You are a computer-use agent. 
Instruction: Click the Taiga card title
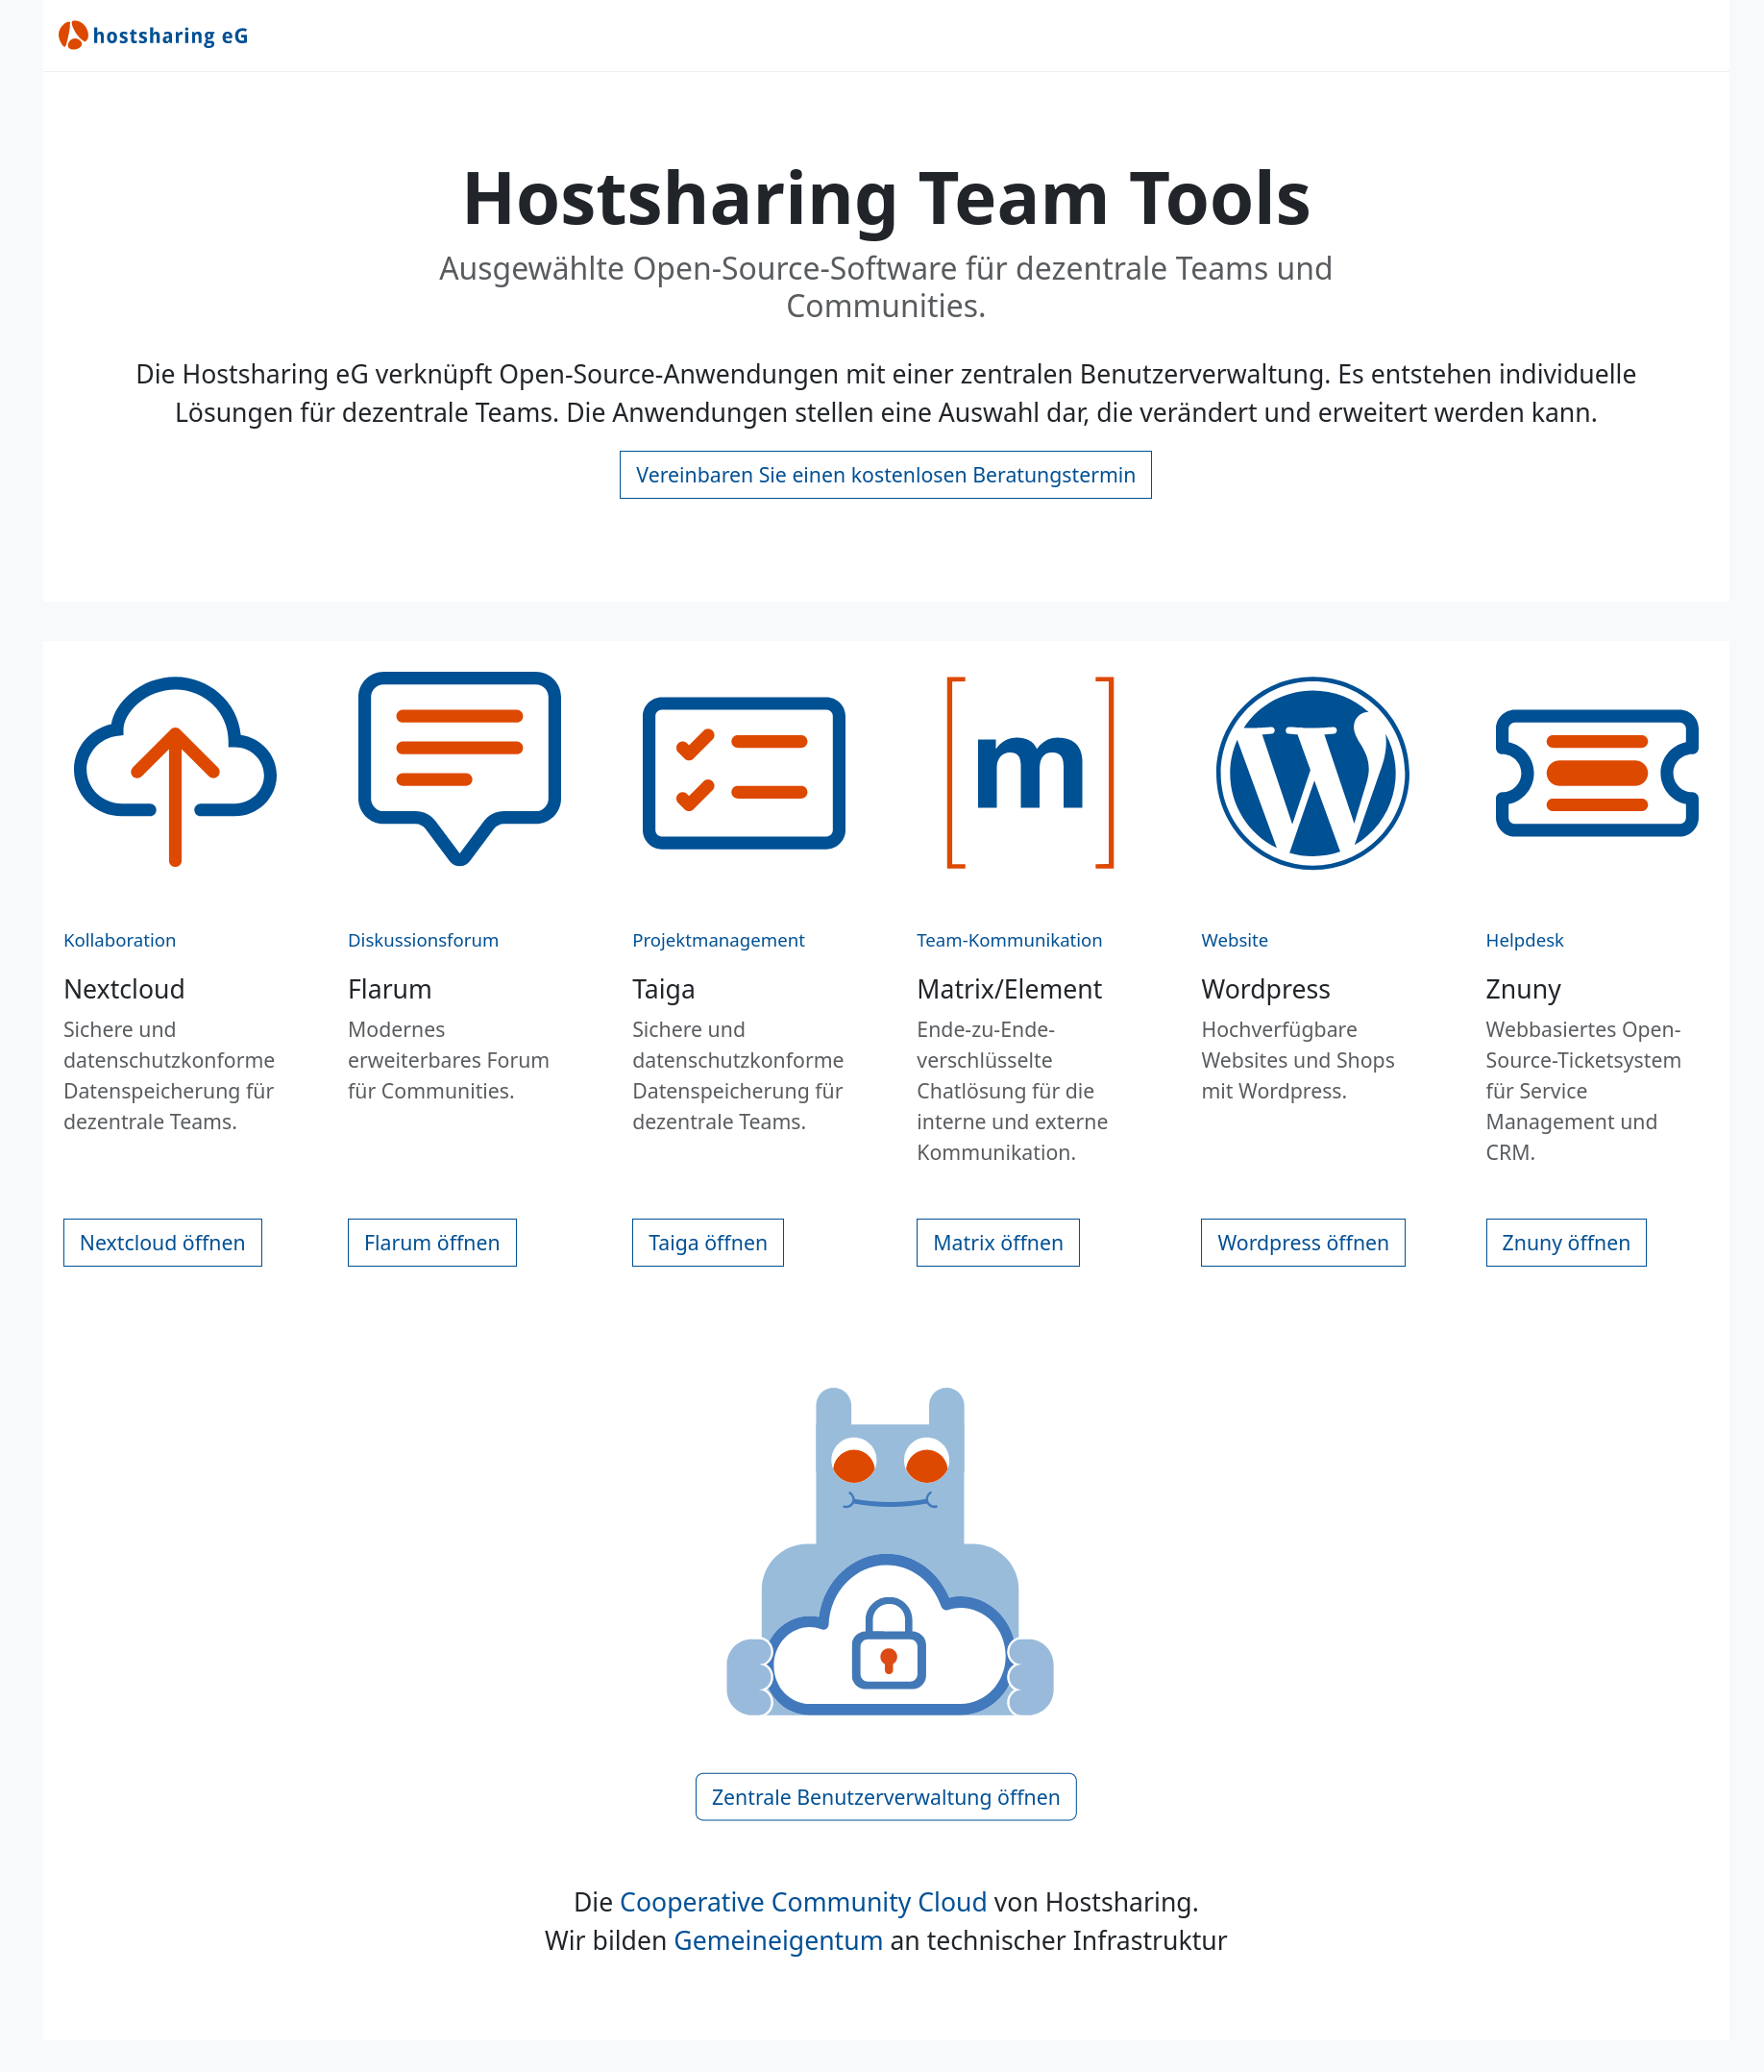pos(663,989)
